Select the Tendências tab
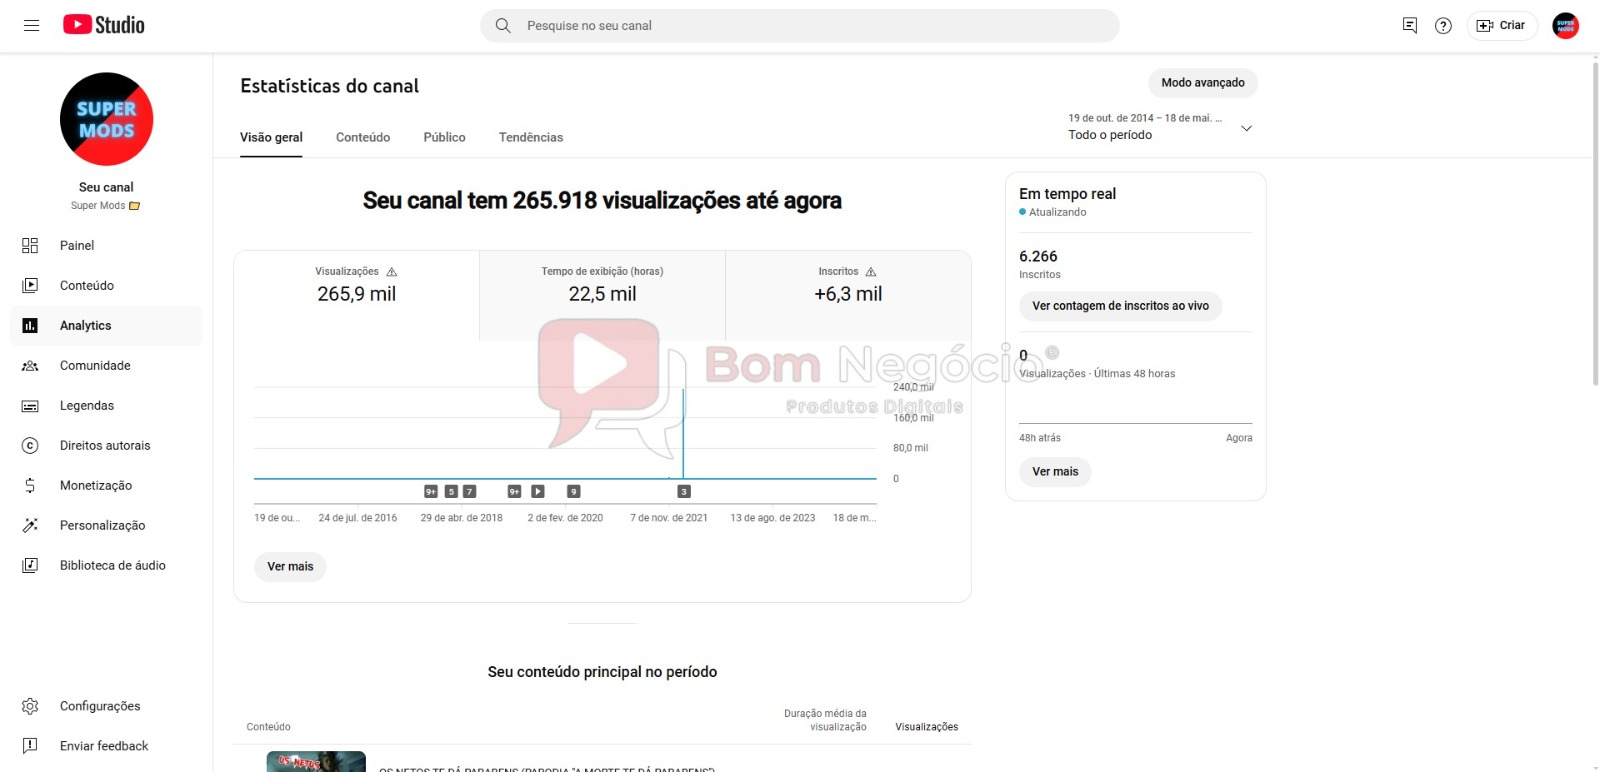The image size is (1600, 772). point(531,137)
